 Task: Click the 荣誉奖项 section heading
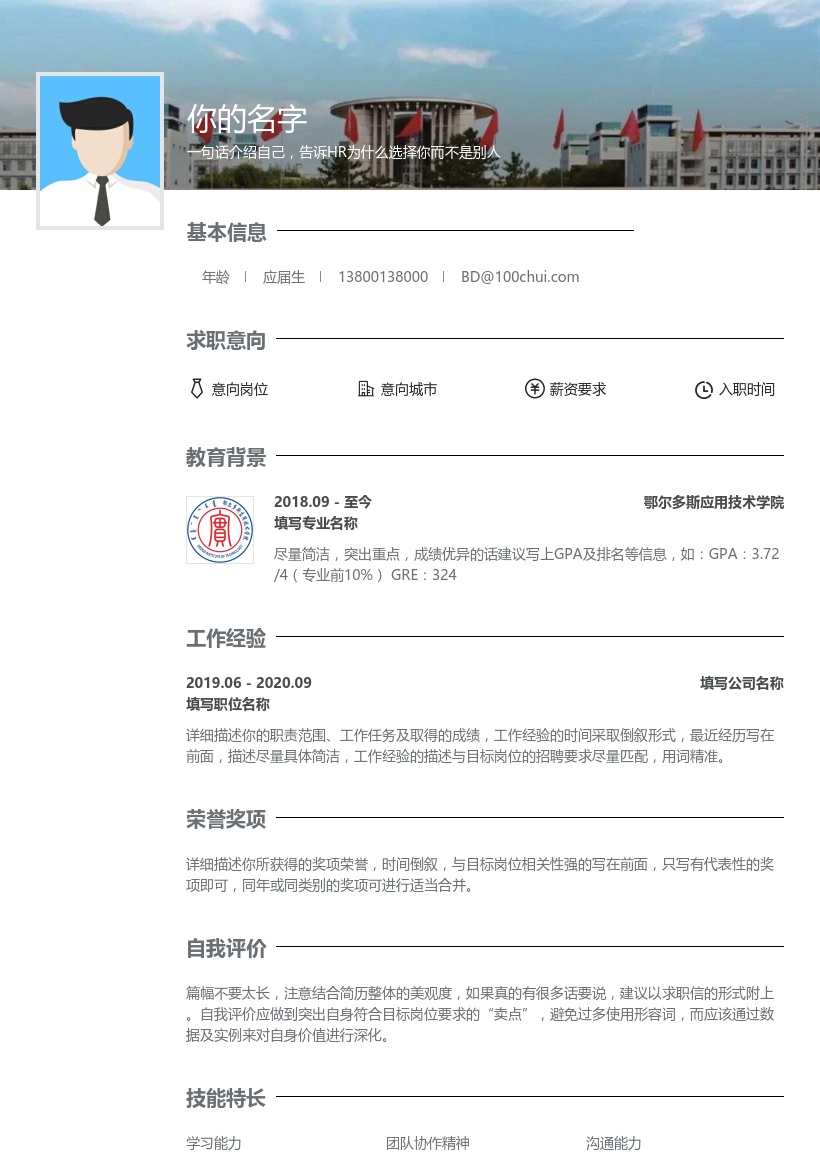coord(226,819)
